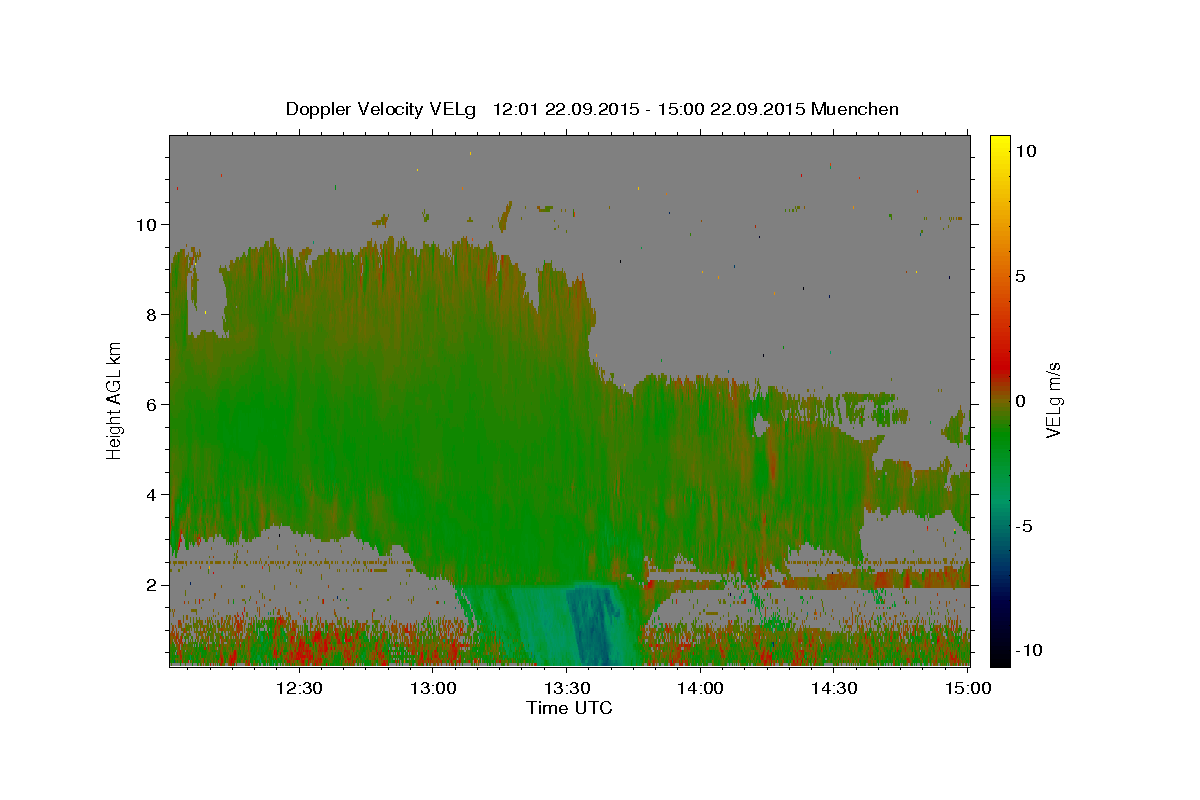
Task: Click the 14:30 time tick label
Action: coord(835,688)
